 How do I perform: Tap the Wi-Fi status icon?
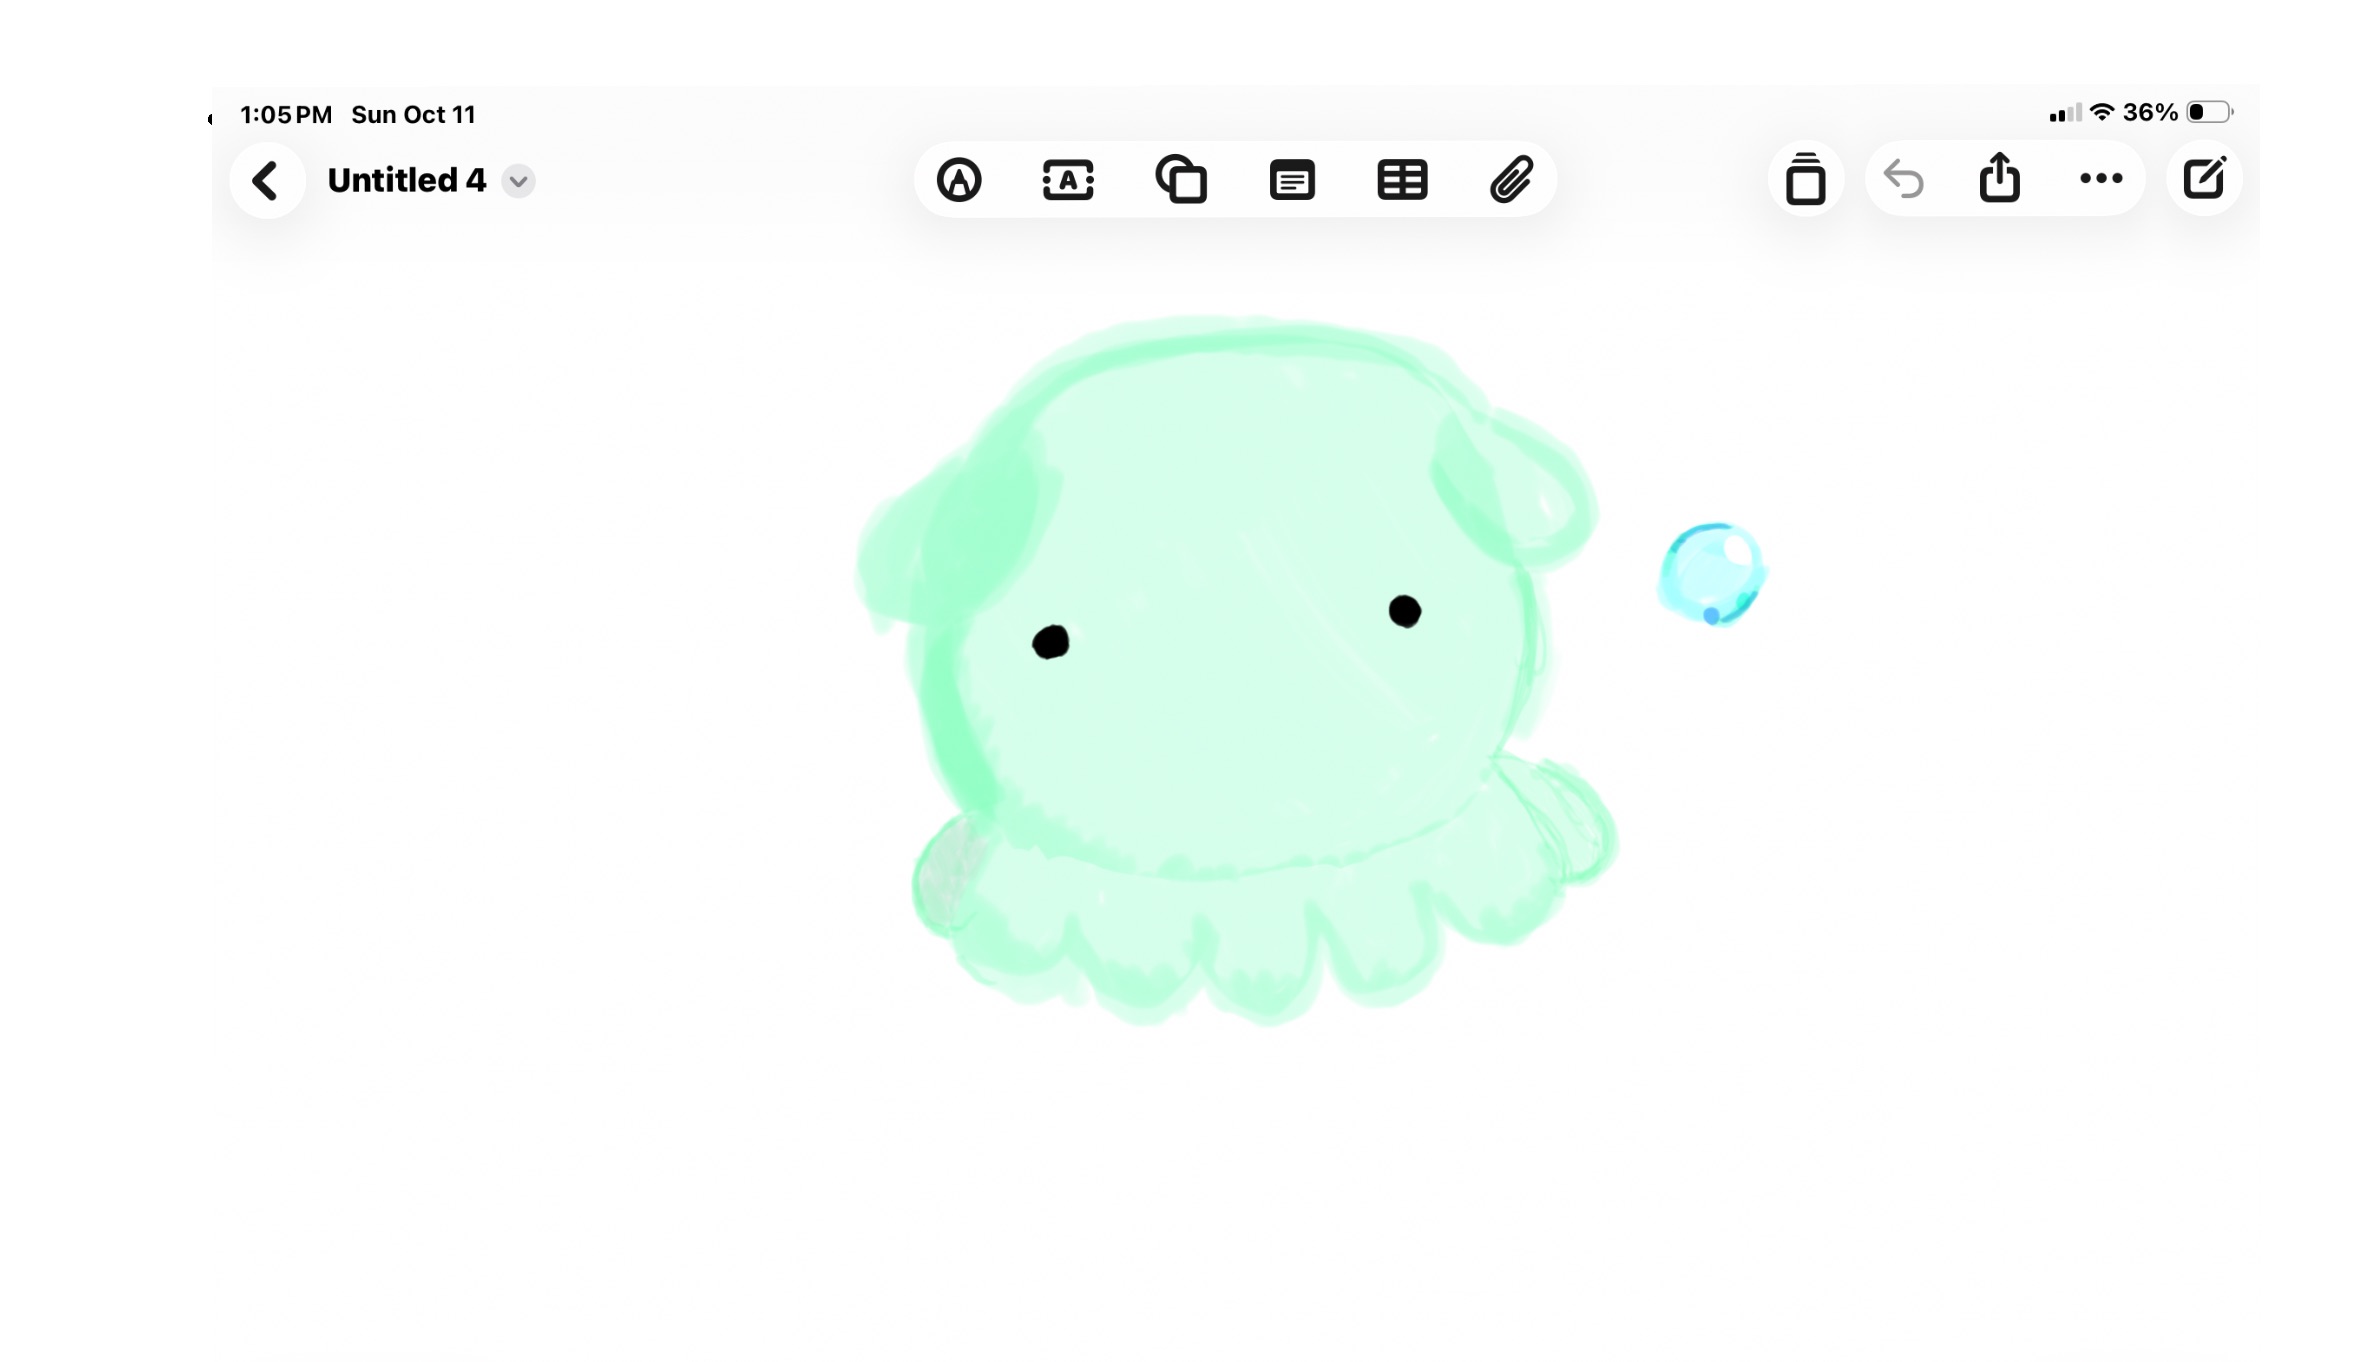tap(2102, 112)
